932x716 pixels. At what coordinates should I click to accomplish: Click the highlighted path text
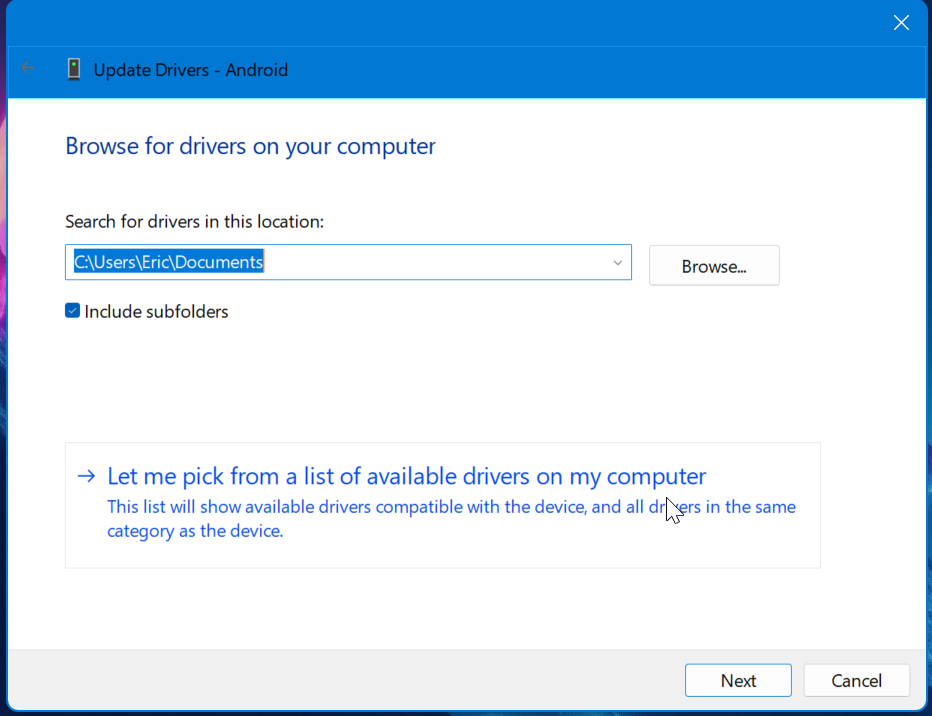coord(168,262)
